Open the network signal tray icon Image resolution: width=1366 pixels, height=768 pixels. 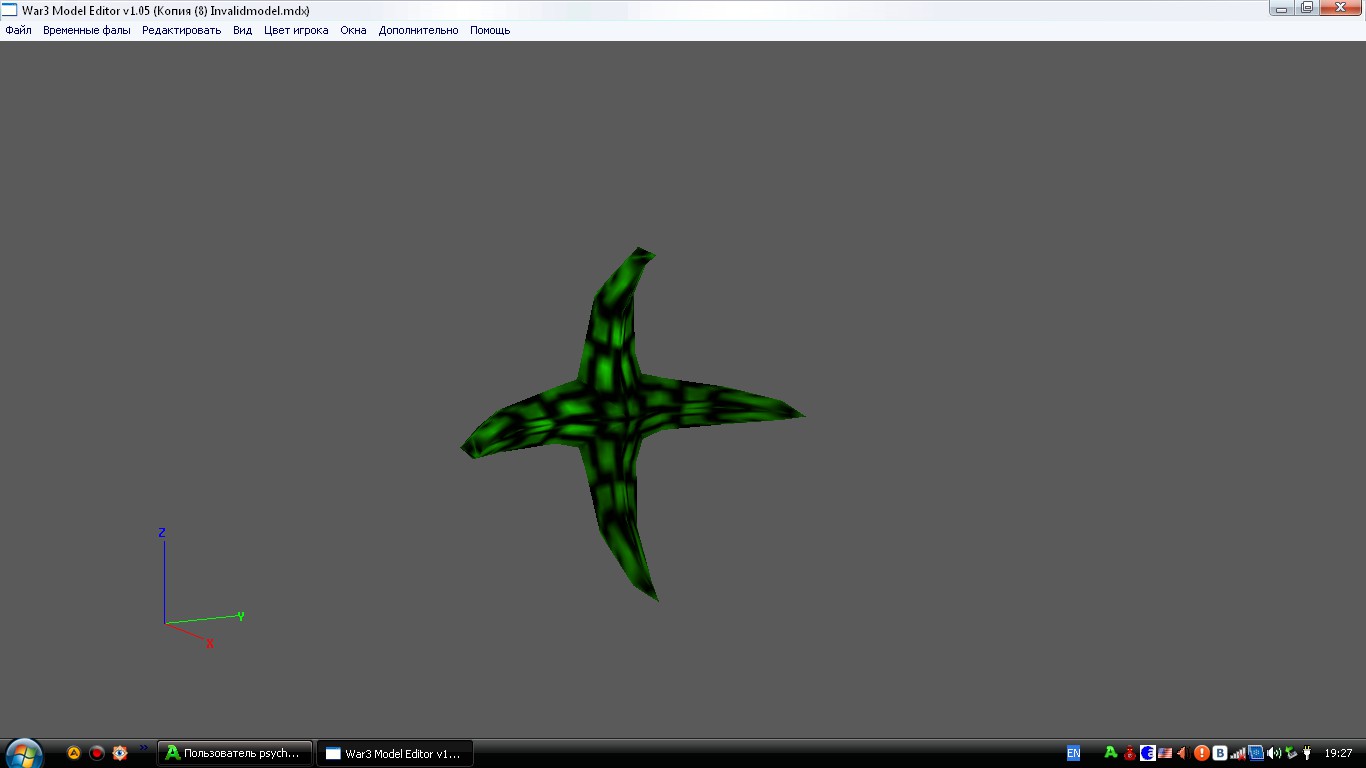pyautogui.click(x=1238, y=753)
